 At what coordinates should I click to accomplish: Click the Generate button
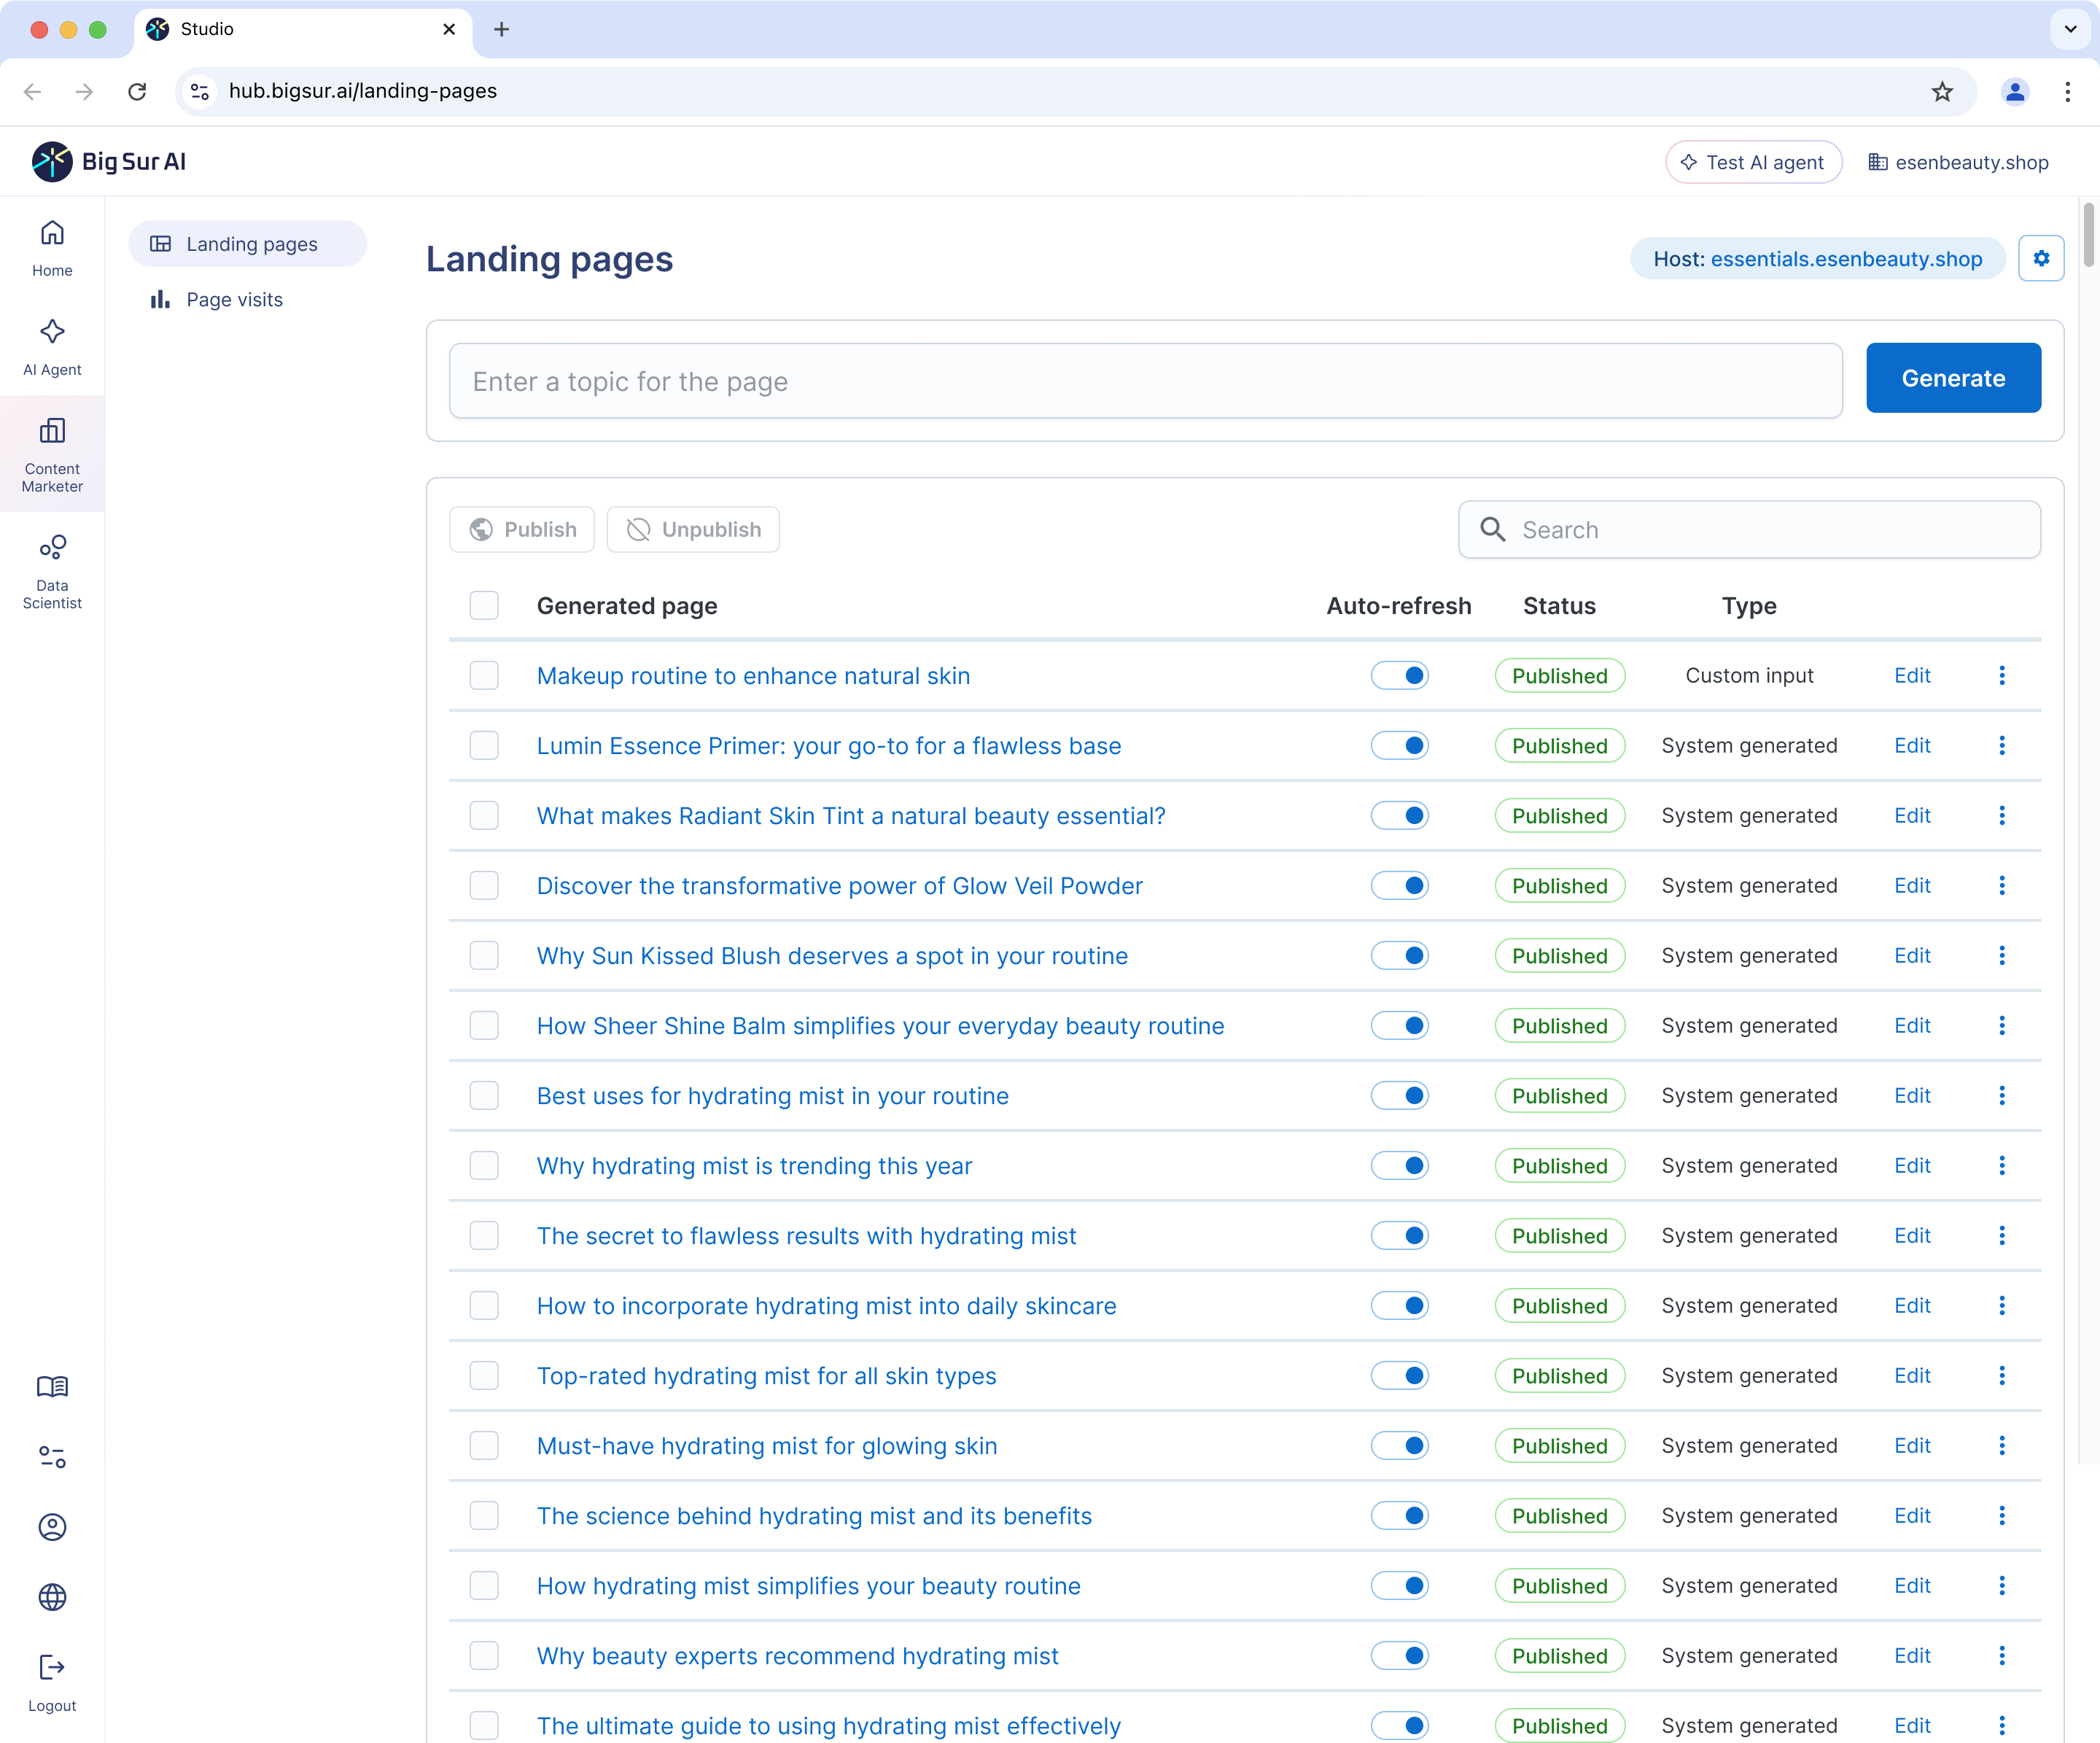[1952, 378]
